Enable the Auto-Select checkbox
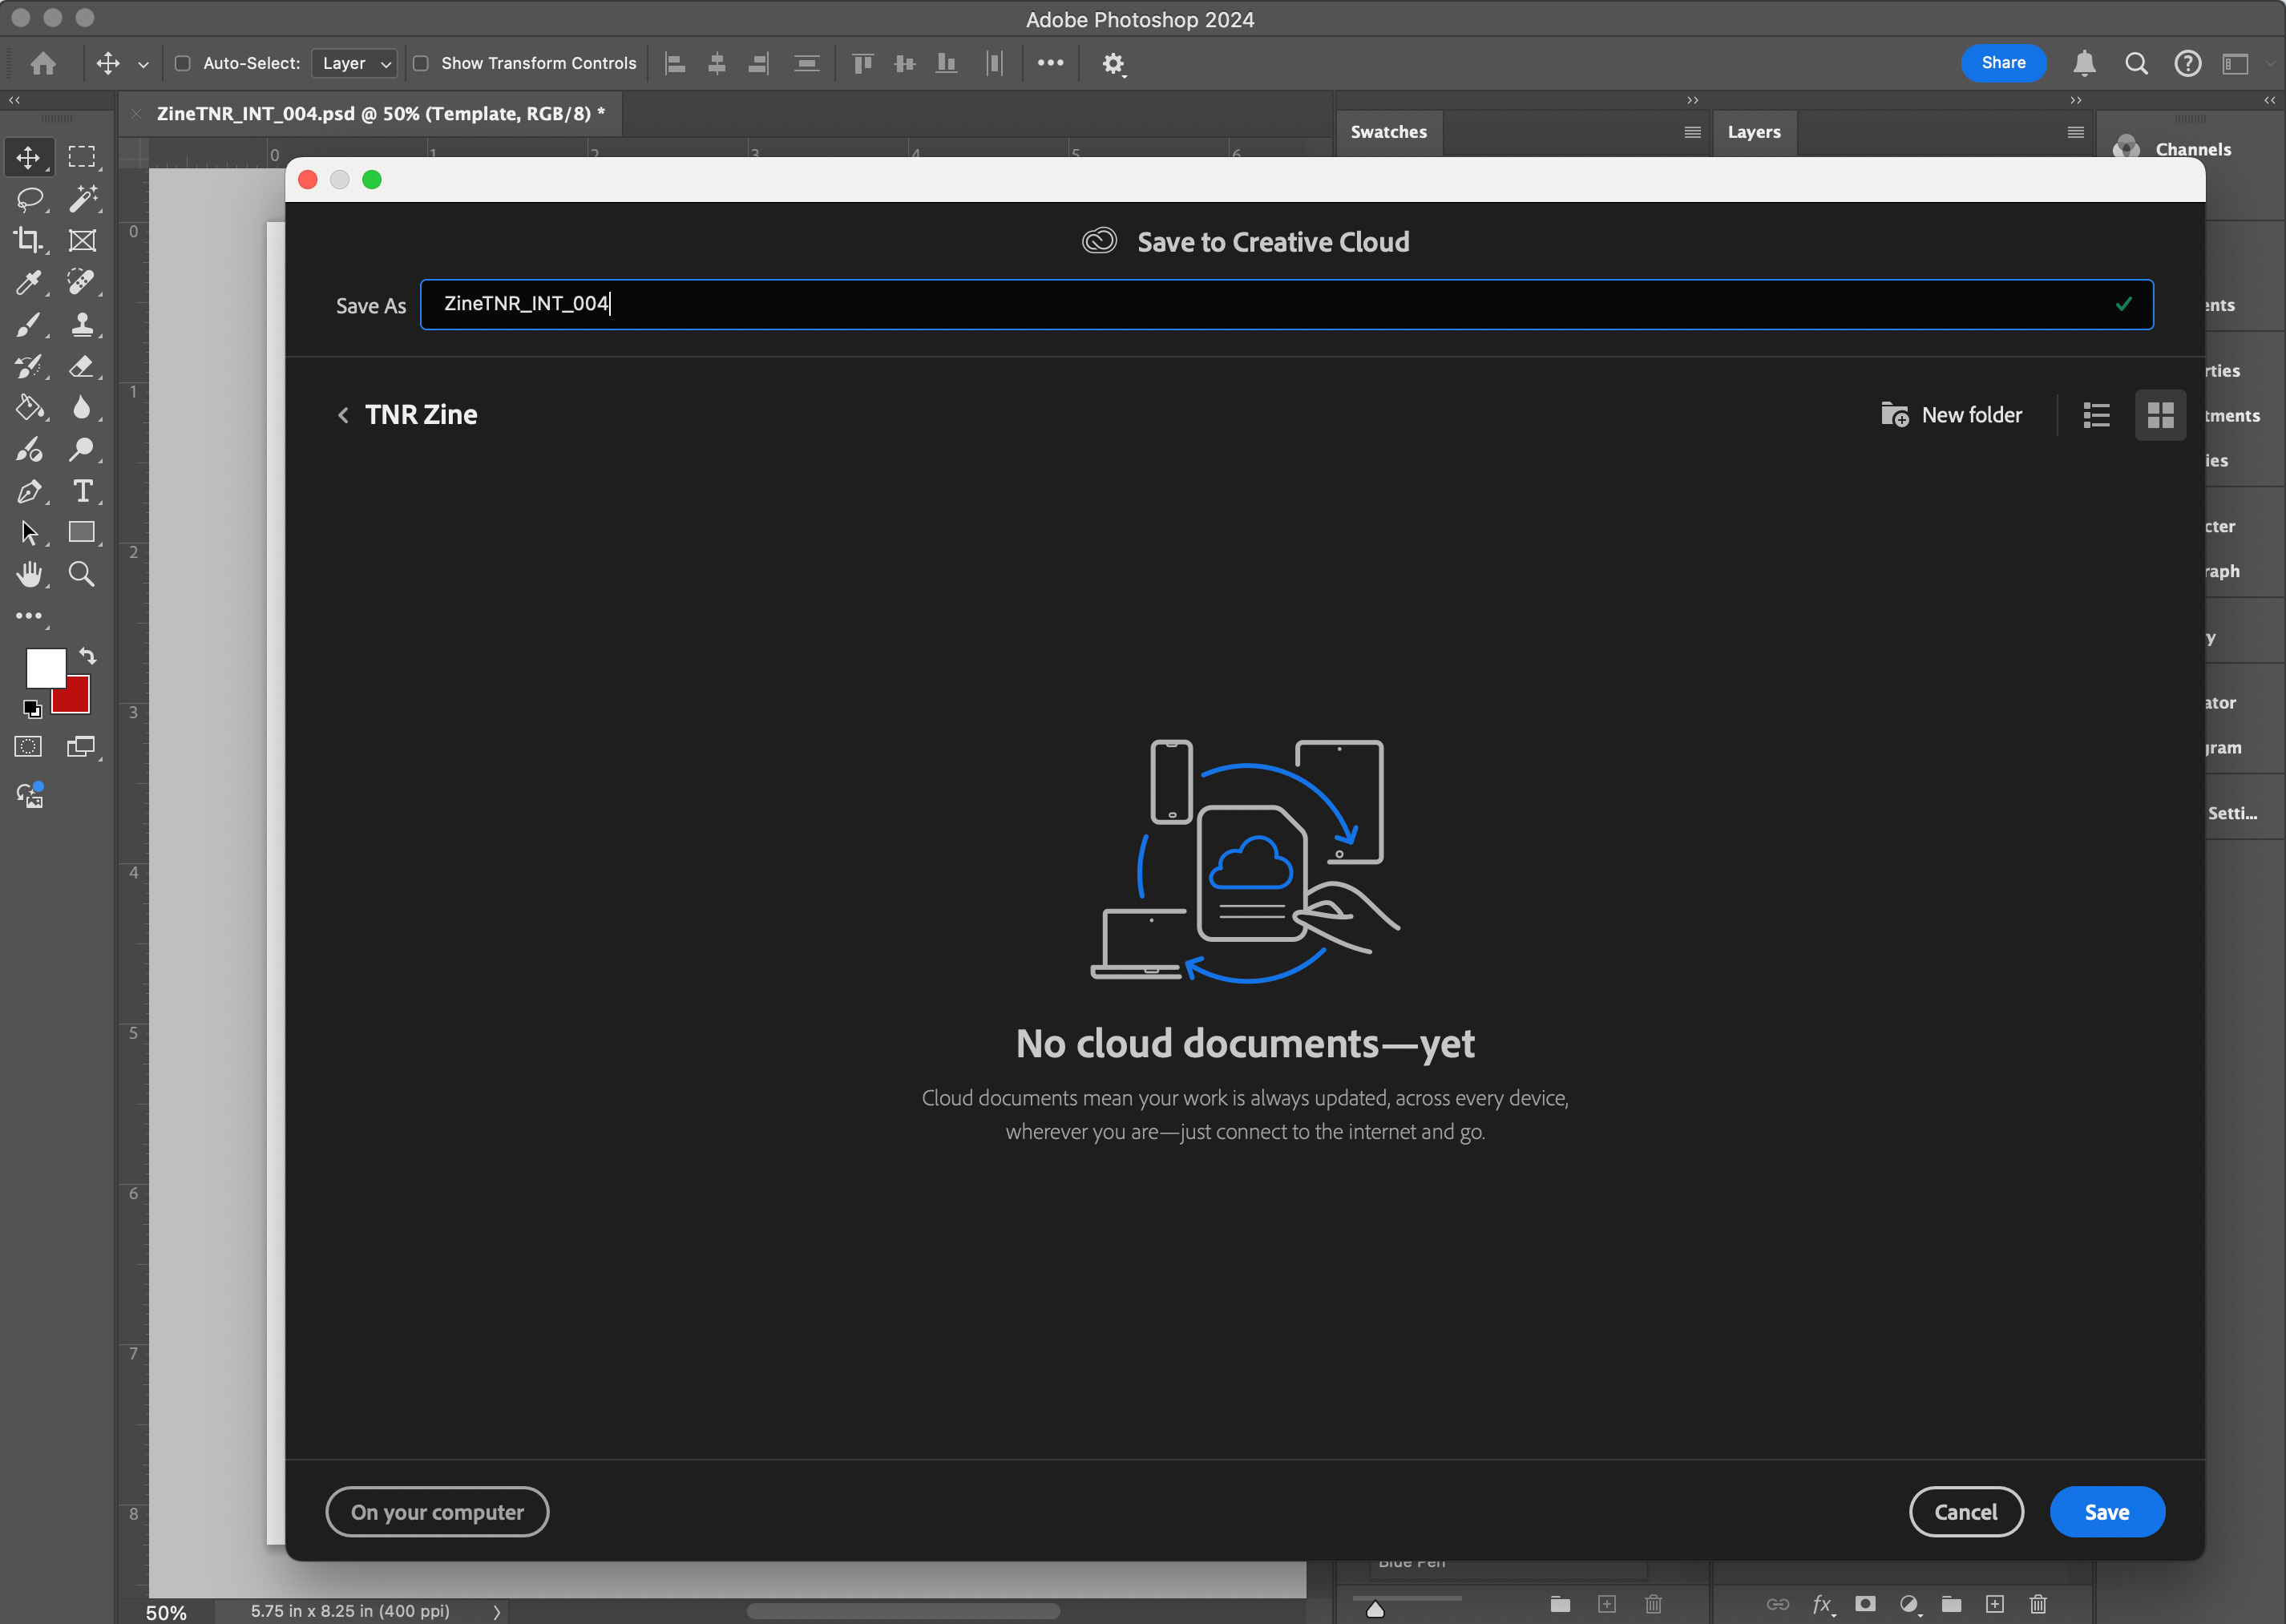This screenshot has height=1624, width=2286. pyautogui.click(x=183, y=63)
